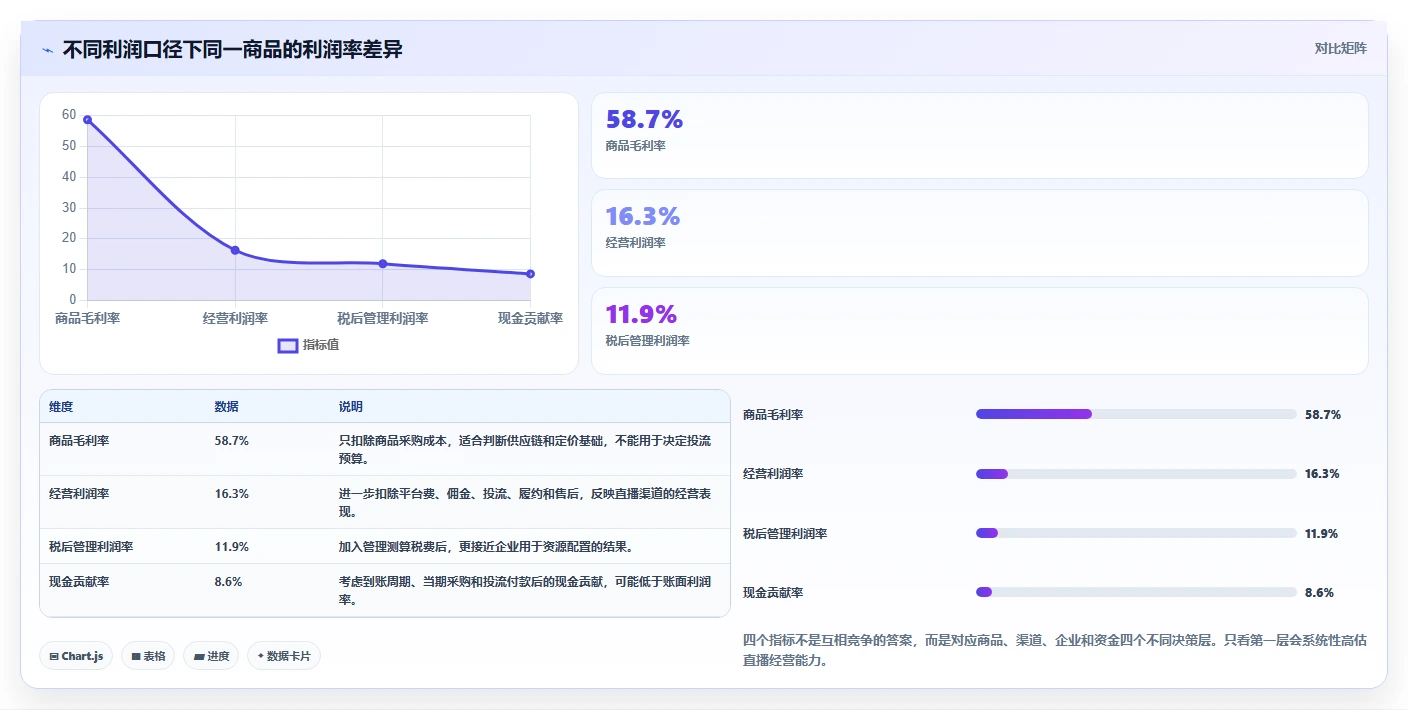Click the chart point for 经营利润率
The height and width of the screenshot is (710, 1408).
pyautogui.click(x=235, y=250)
